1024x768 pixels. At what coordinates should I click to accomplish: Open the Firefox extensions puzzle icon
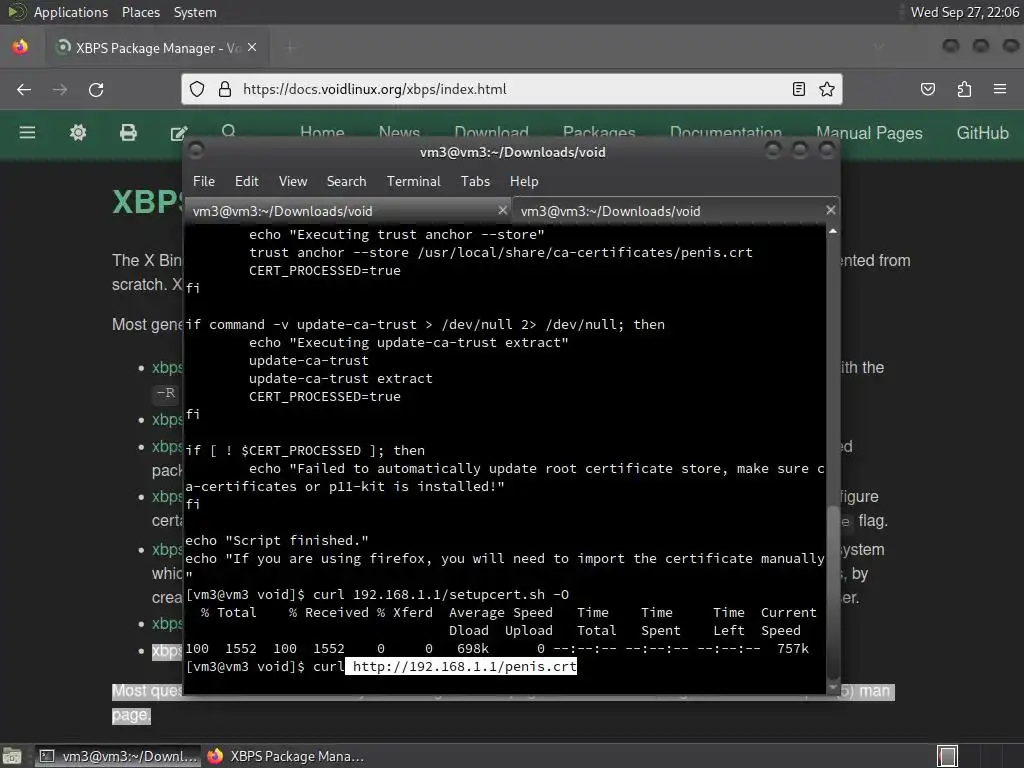pyautogui.click(x=964, y=89)
